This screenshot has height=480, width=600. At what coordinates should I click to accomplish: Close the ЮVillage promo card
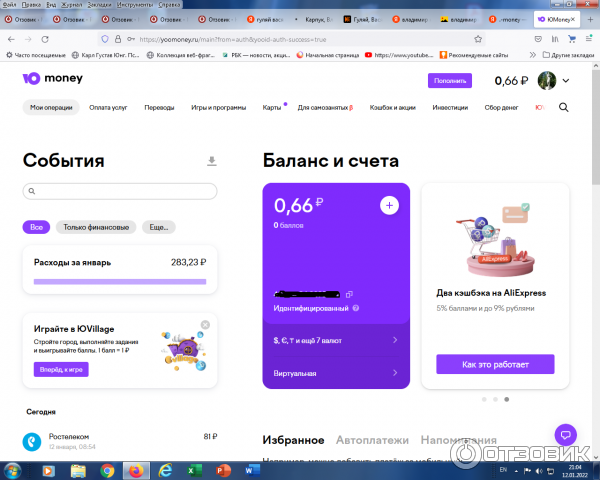[205, 325]
